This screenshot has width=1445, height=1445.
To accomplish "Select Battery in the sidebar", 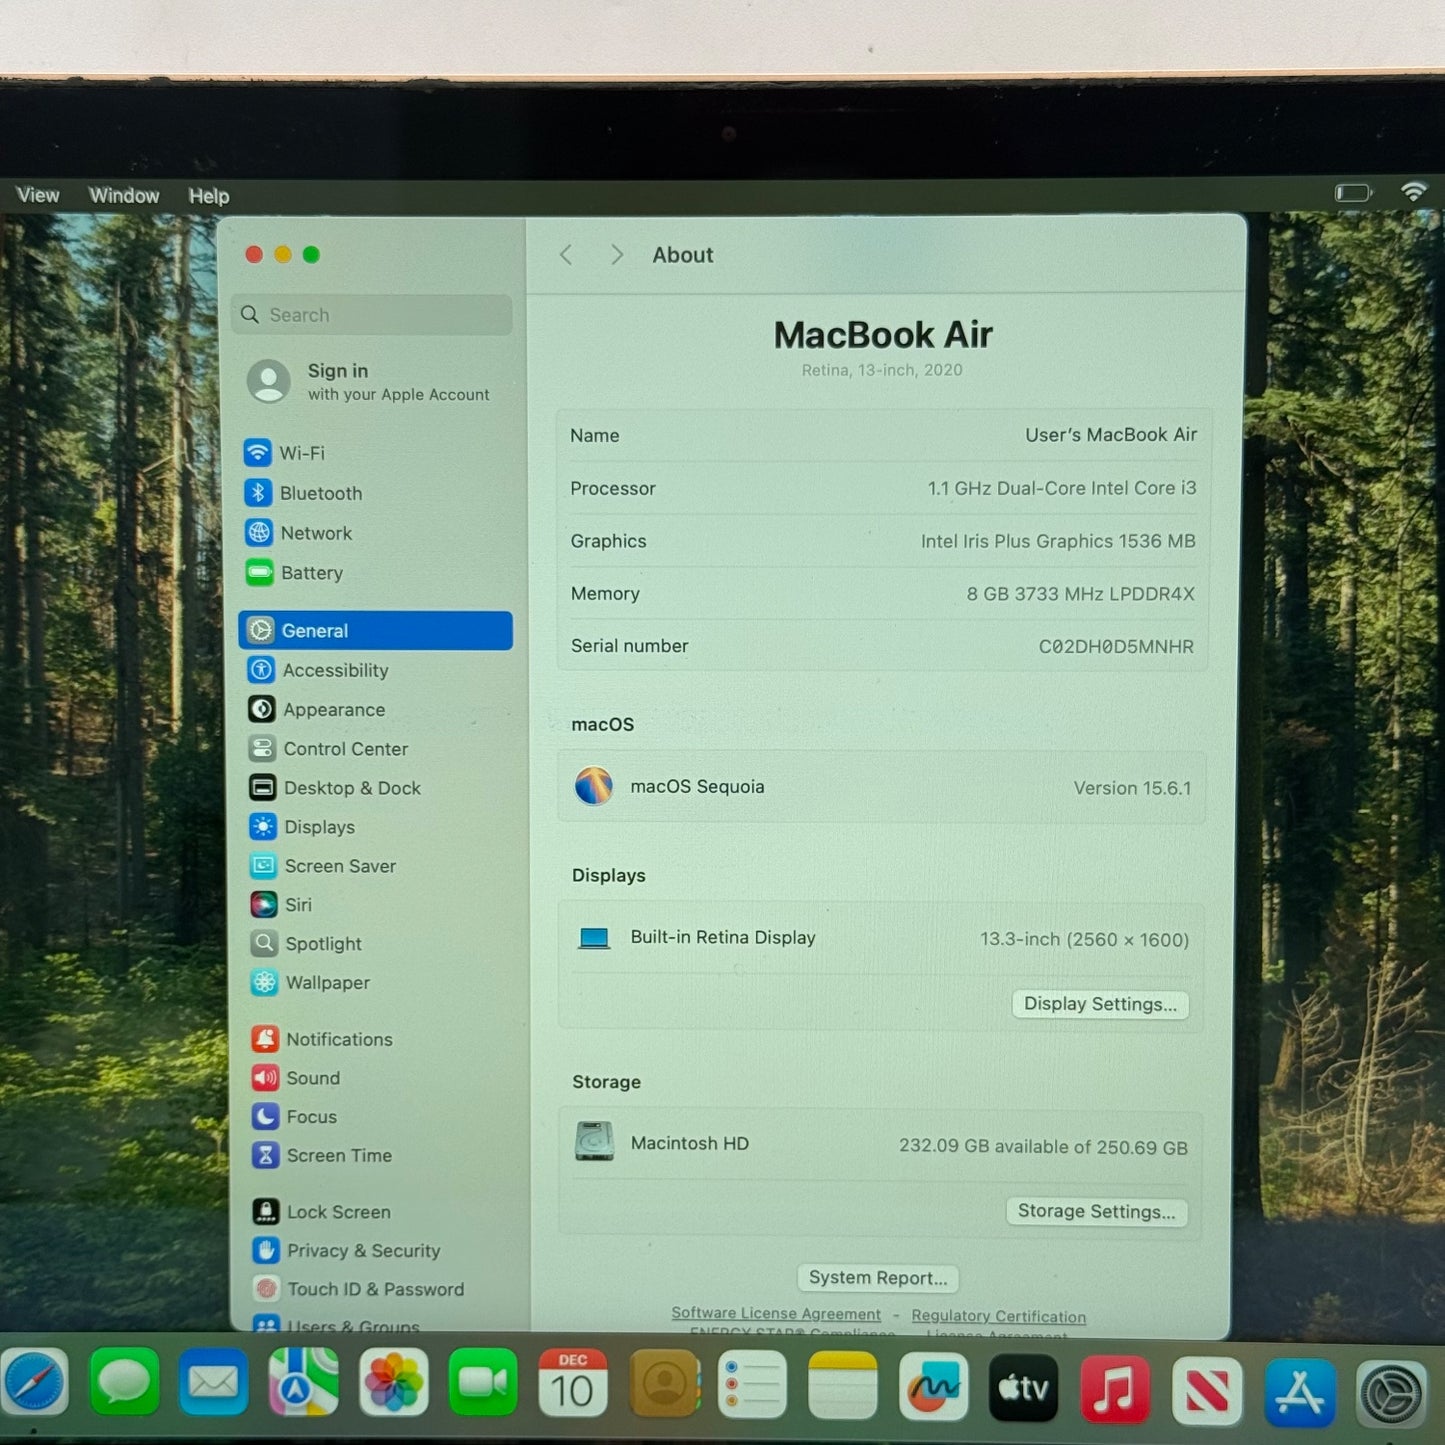I will pyautogui.click(x=310, y=573).
